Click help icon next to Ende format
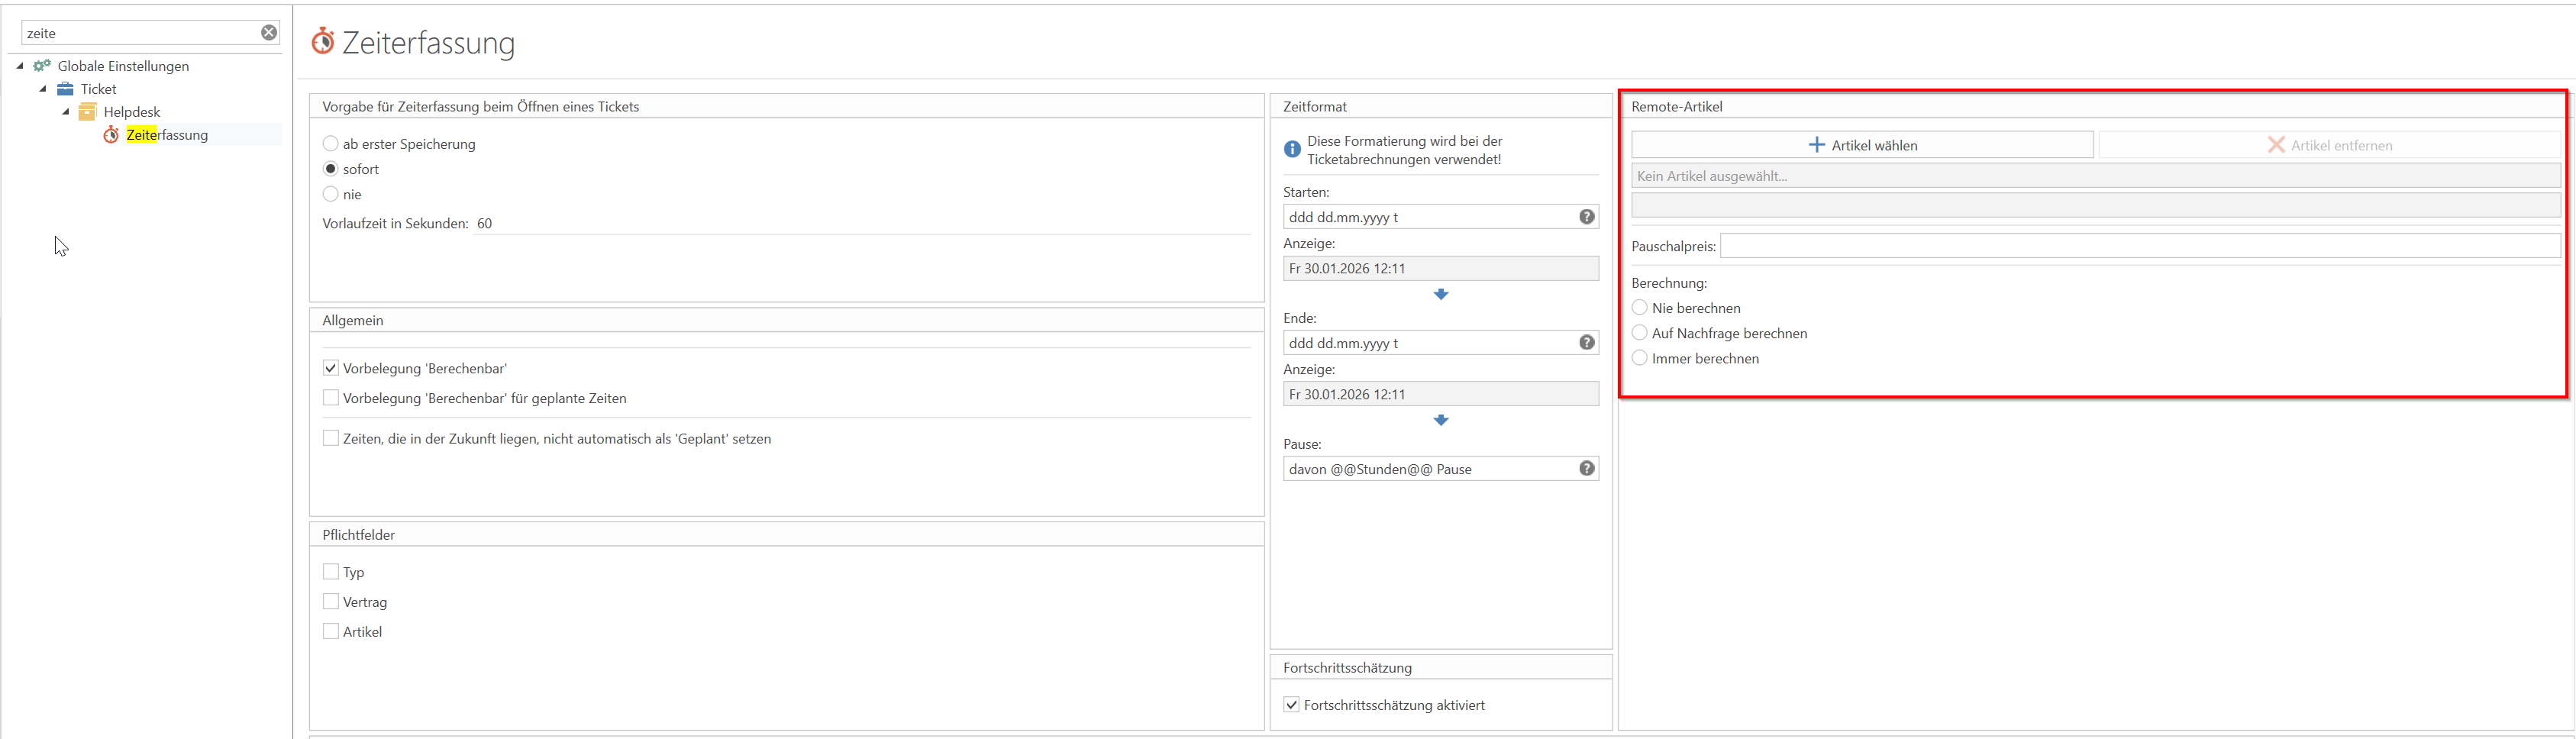 (x=1586, y=343)
